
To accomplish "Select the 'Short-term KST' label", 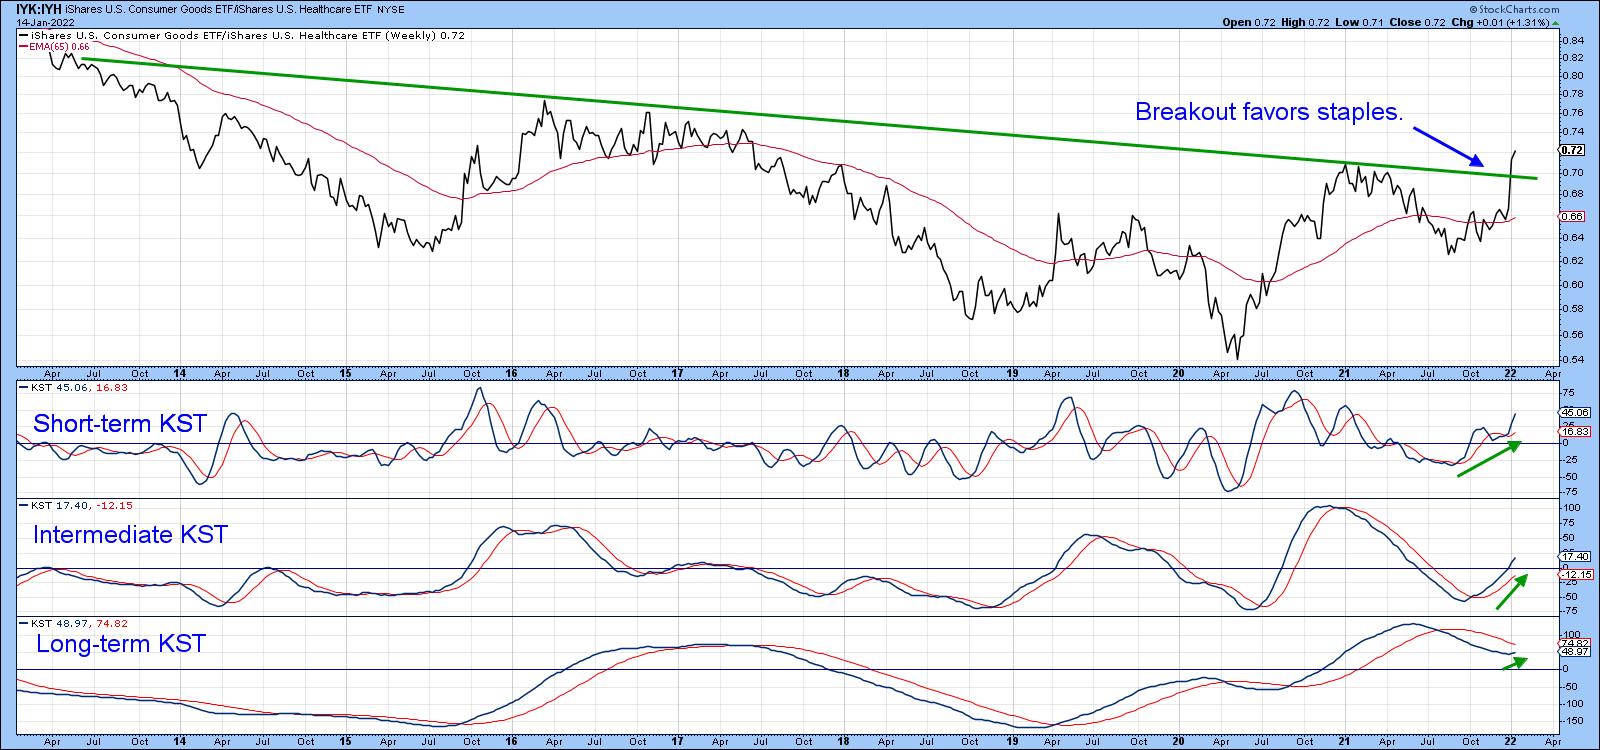I will tap(120, 424).
